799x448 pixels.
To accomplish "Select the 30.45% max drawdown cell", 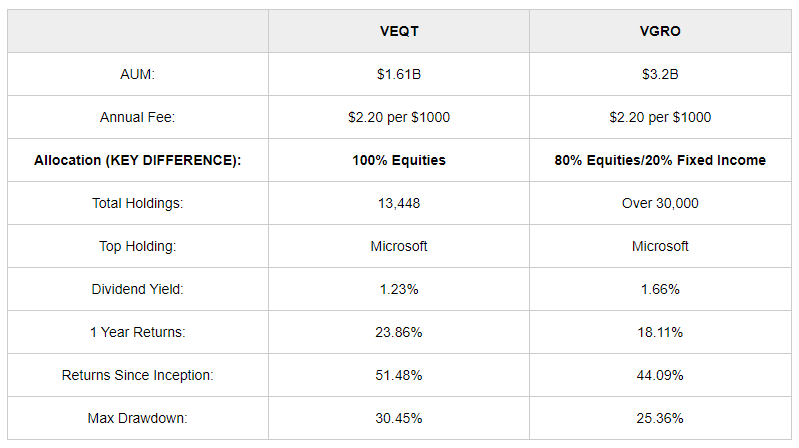I will 398,418.
